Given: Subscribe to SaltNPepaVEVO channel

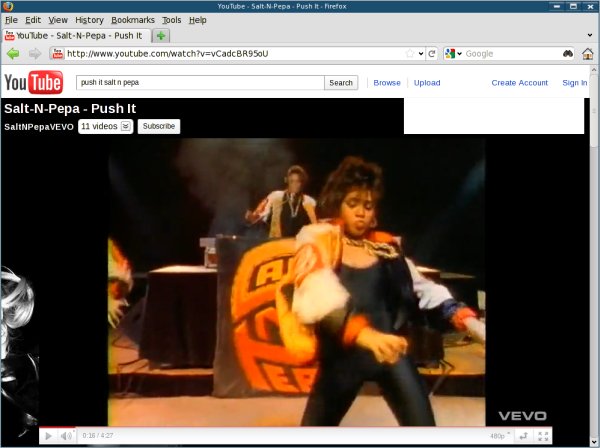Looking at the screenshot, I should tap(159, 126).
